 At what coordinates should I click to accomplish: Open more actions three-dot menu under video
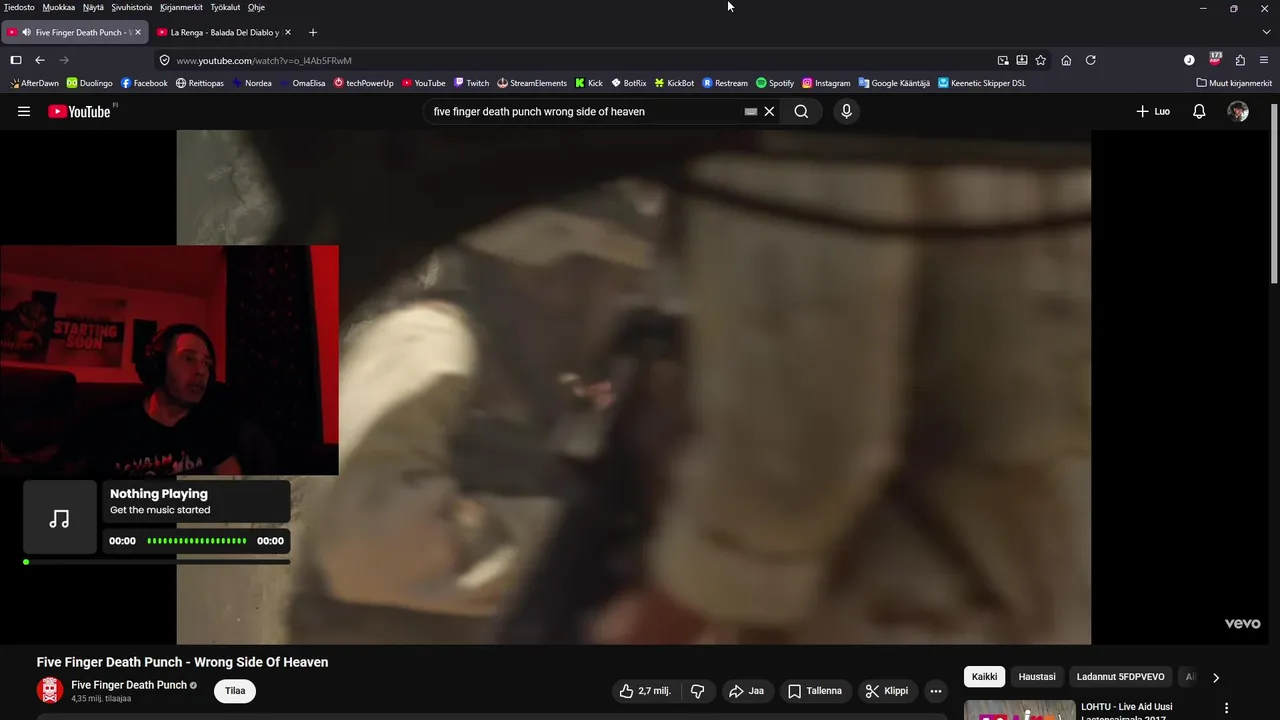click(936, 691)
